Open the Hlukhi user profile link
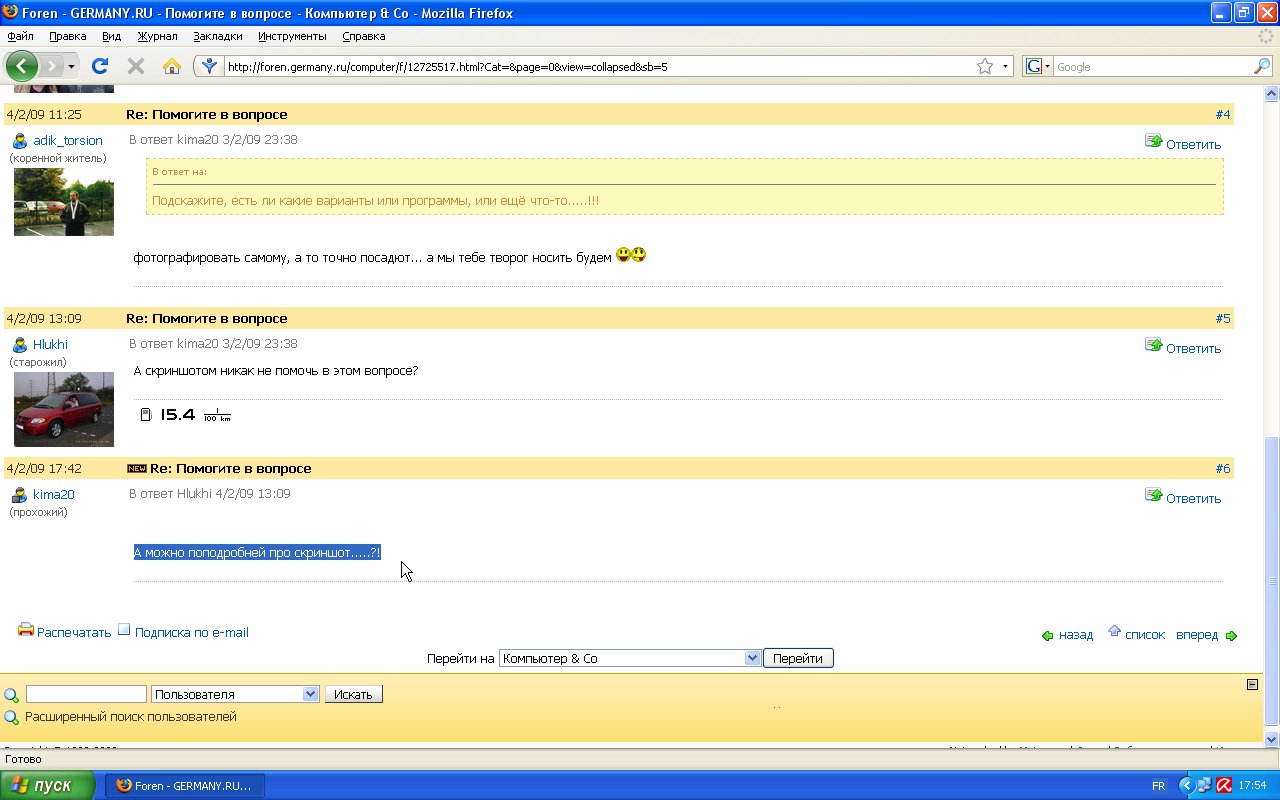Viewport: 1280px width, 800px height. (x=50, y=344)
